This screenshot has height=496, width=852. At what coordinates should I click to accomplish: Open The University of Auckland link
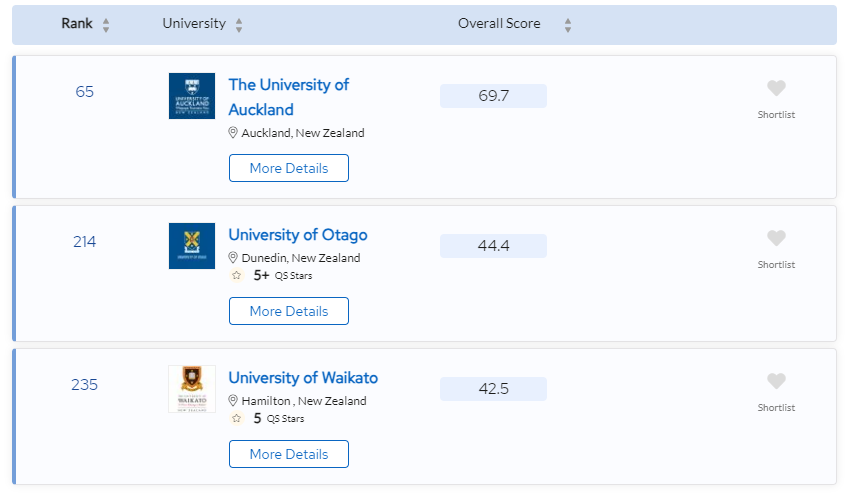pyautogui.click(x=289, y=97)
